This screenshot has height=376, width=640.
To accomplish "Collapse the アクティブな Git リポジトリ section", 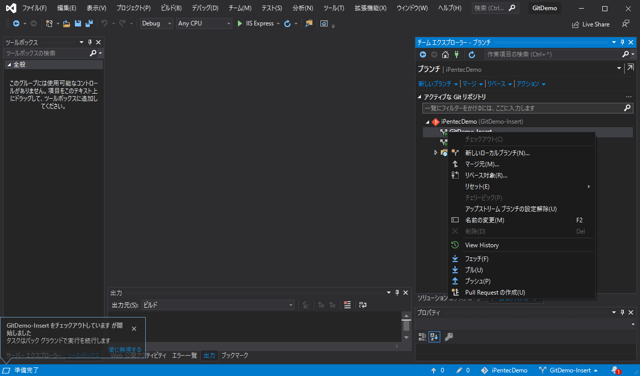I will point(419,97).
